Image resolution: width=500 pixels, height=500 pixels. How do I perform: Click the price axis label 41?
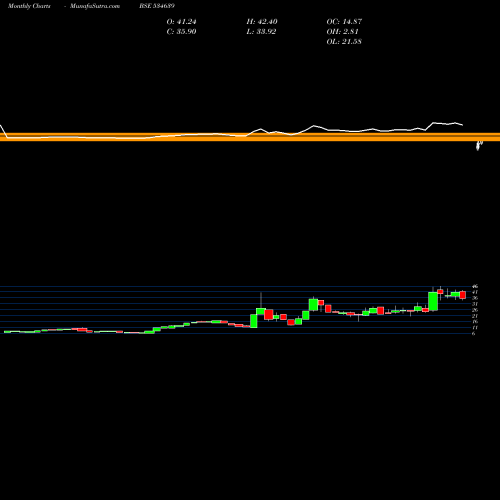475,292
